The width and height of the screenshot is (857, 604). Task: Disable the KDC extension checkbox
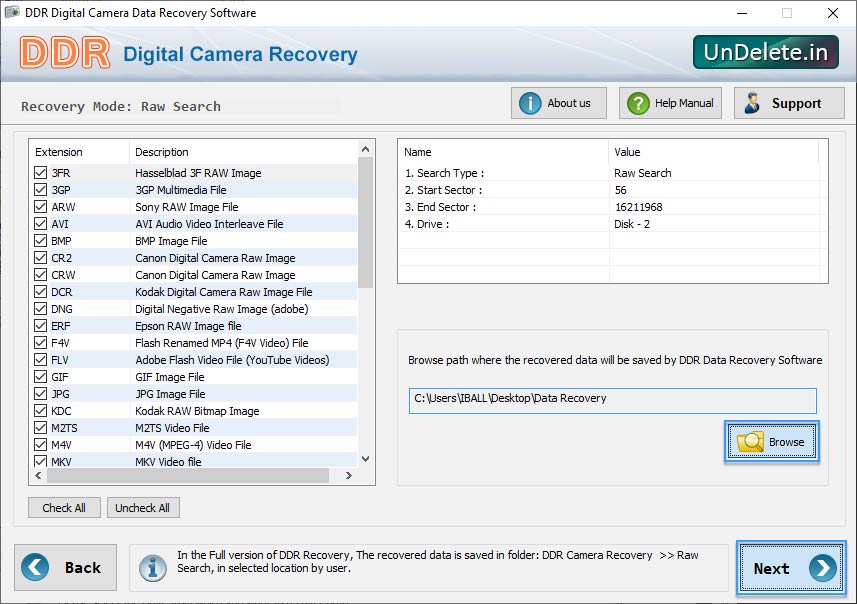pyautogui.click(x=40, y=410)
